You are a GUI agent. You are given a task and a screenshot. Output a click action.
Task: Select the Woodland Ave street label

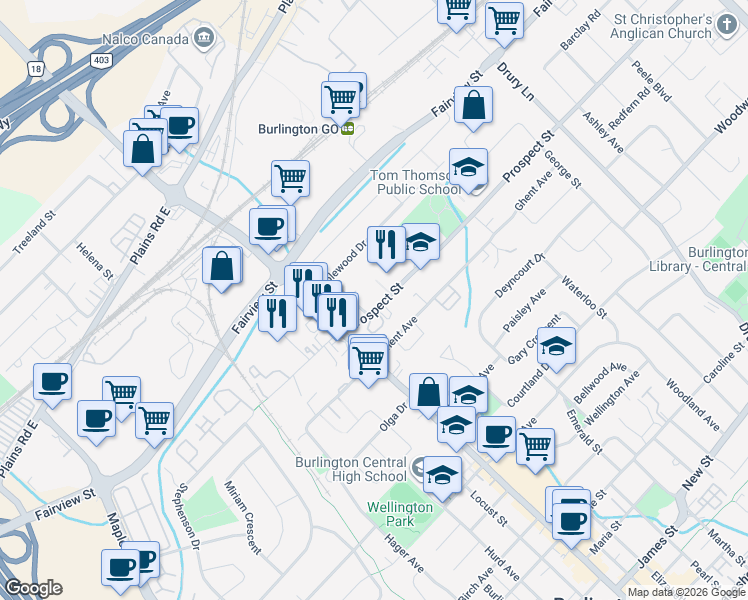click(693, 405)
